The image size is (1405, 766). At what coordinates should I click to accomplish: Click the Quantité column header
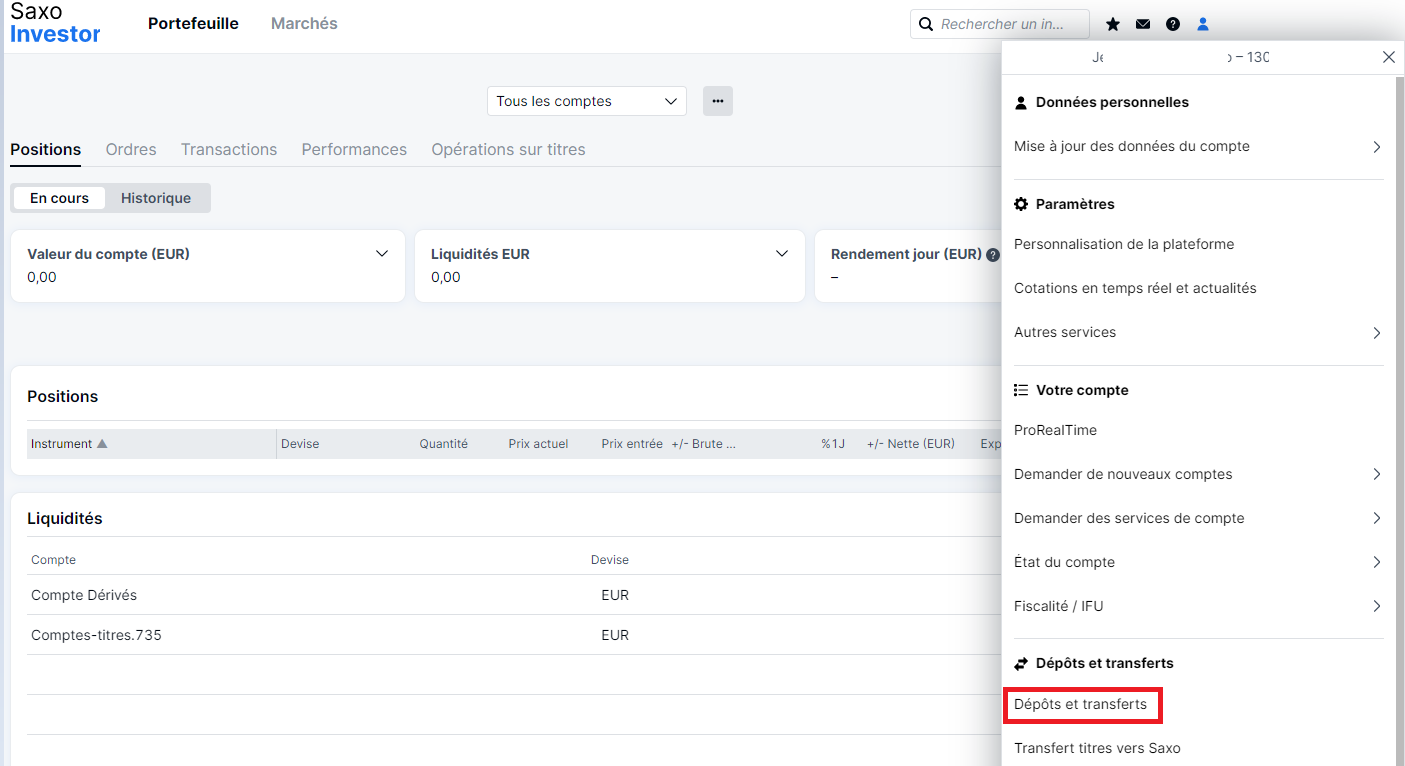click(x=443, y=444)
